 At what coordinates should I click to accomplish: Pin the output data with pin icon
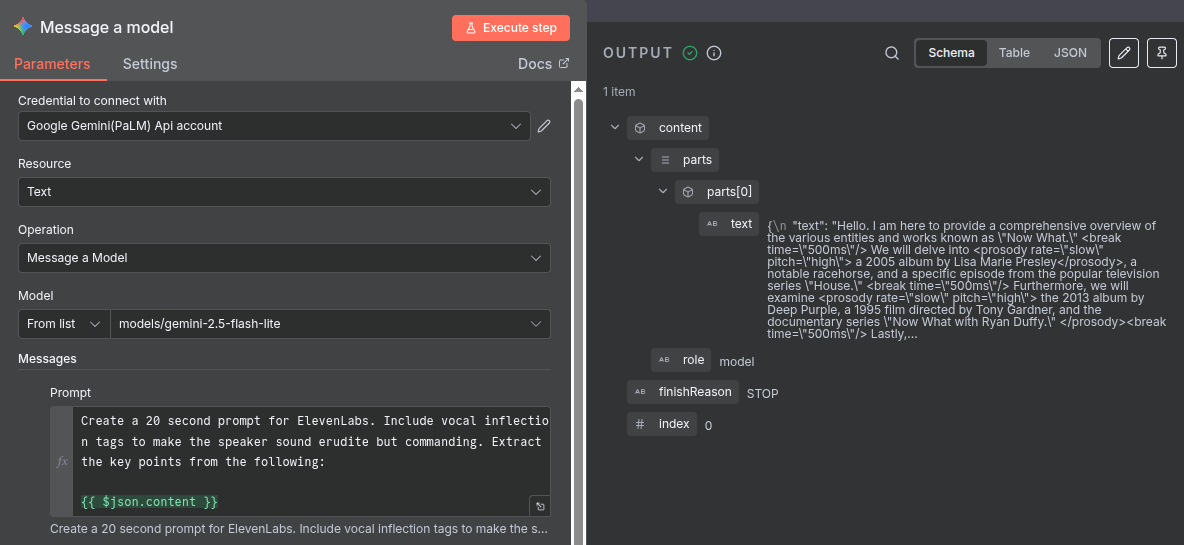[x=1161, y=53]
